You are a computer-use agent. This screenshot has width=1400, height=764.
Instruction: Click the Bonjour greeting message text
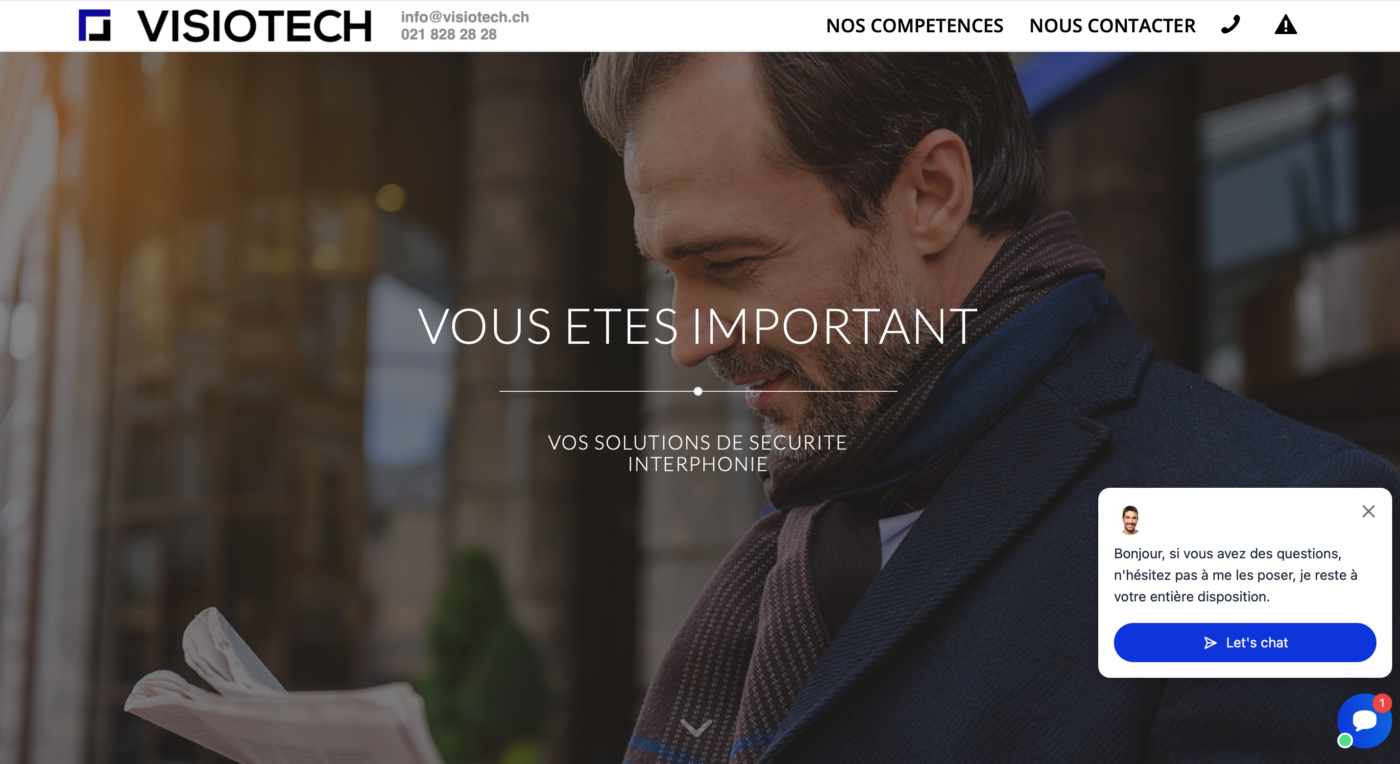[x=1236, y=575]
